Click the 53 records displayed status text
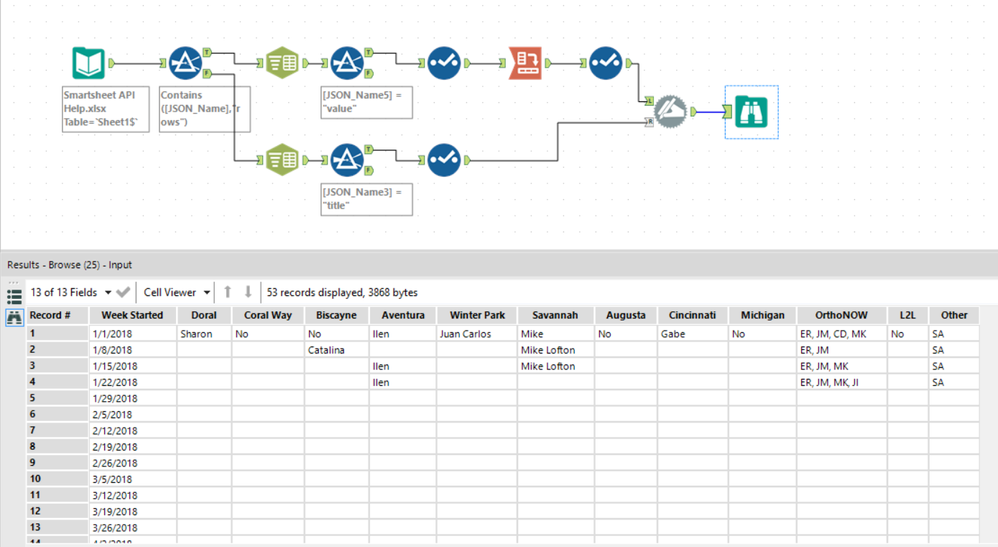The width and height of the screenshot is (998, 547). point(342,292)
